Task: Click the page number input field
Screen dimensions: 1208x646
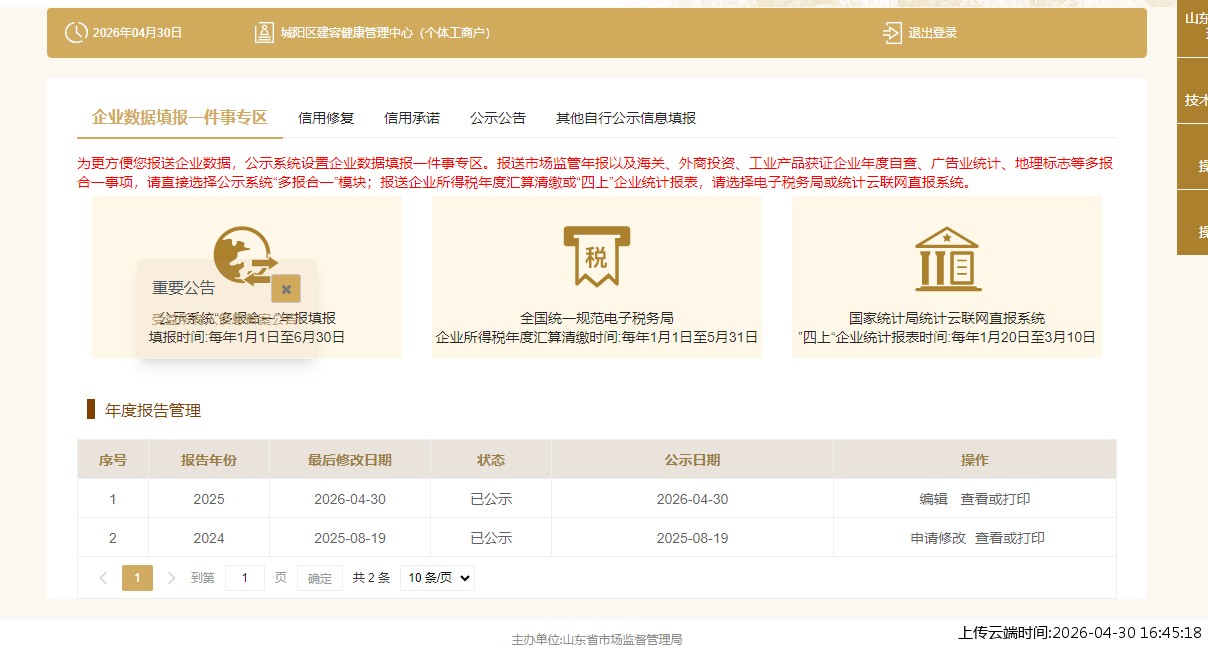Action: [245, 577]
